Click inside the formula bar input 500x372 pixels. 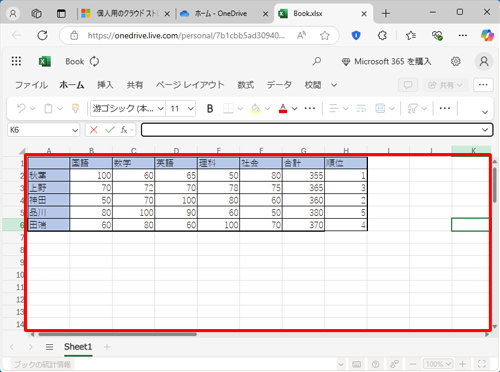312,130
